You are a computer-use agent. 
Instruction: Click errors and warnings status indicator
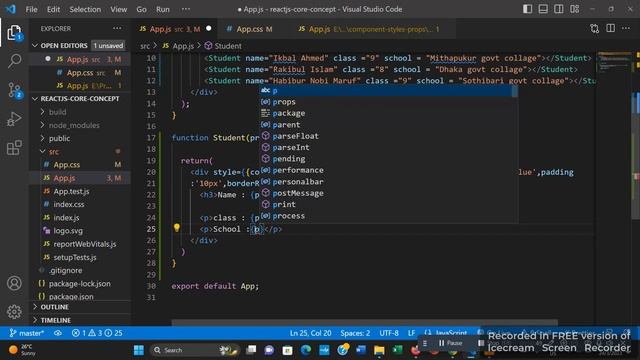pyautogui.click(x=97, y=333)
